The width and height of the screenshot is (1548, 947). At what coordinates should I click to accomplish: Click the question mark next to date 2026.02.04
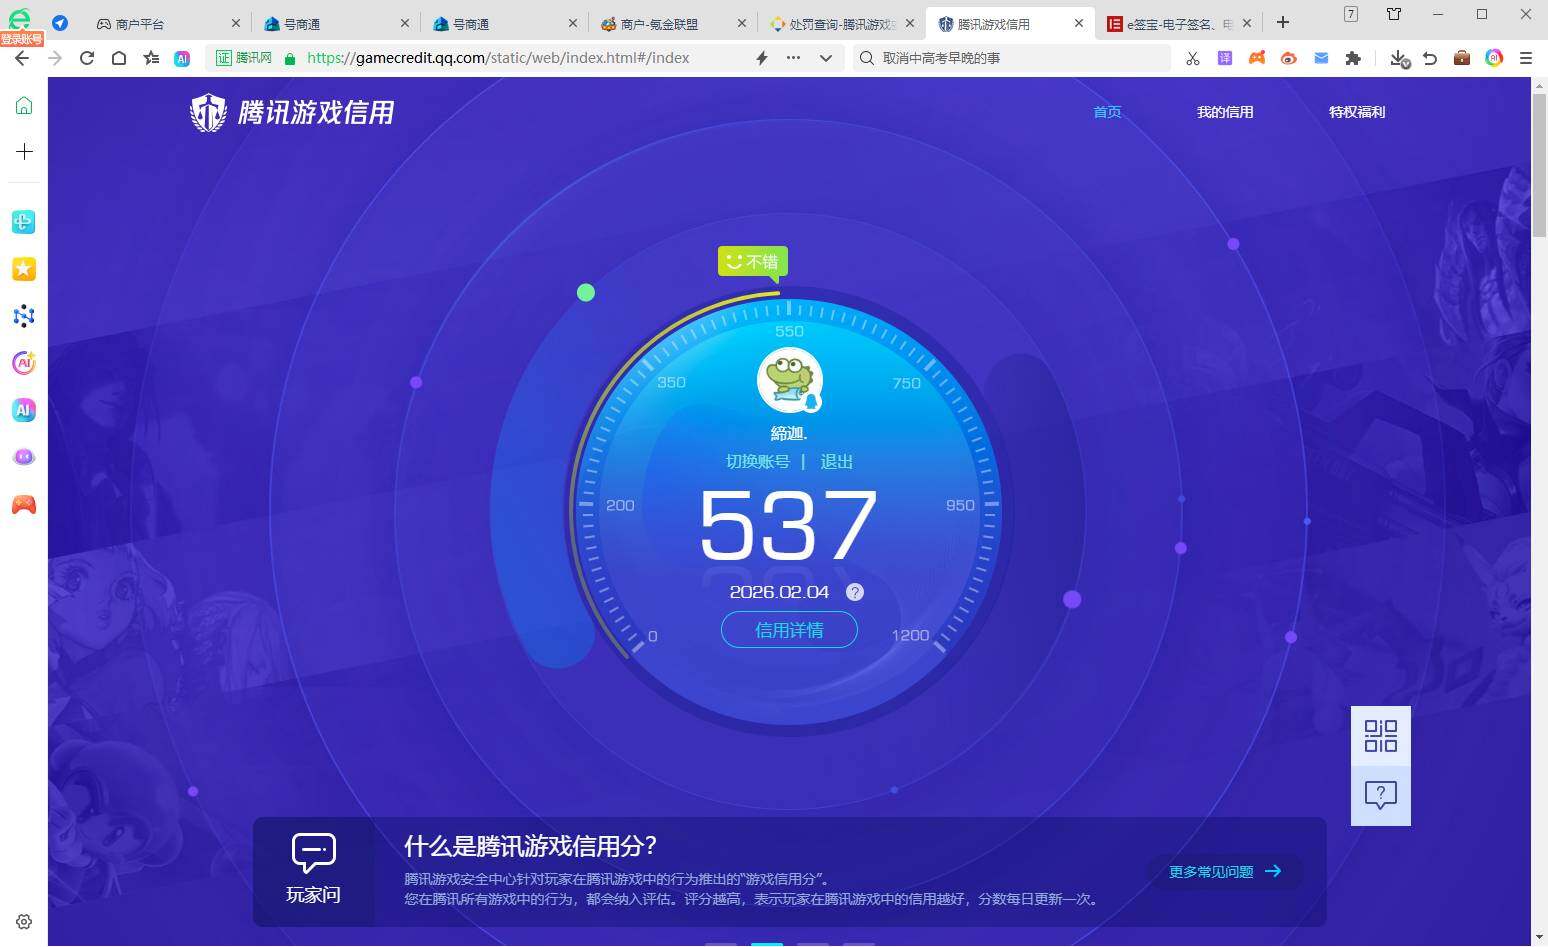click(x=855, y=592)
